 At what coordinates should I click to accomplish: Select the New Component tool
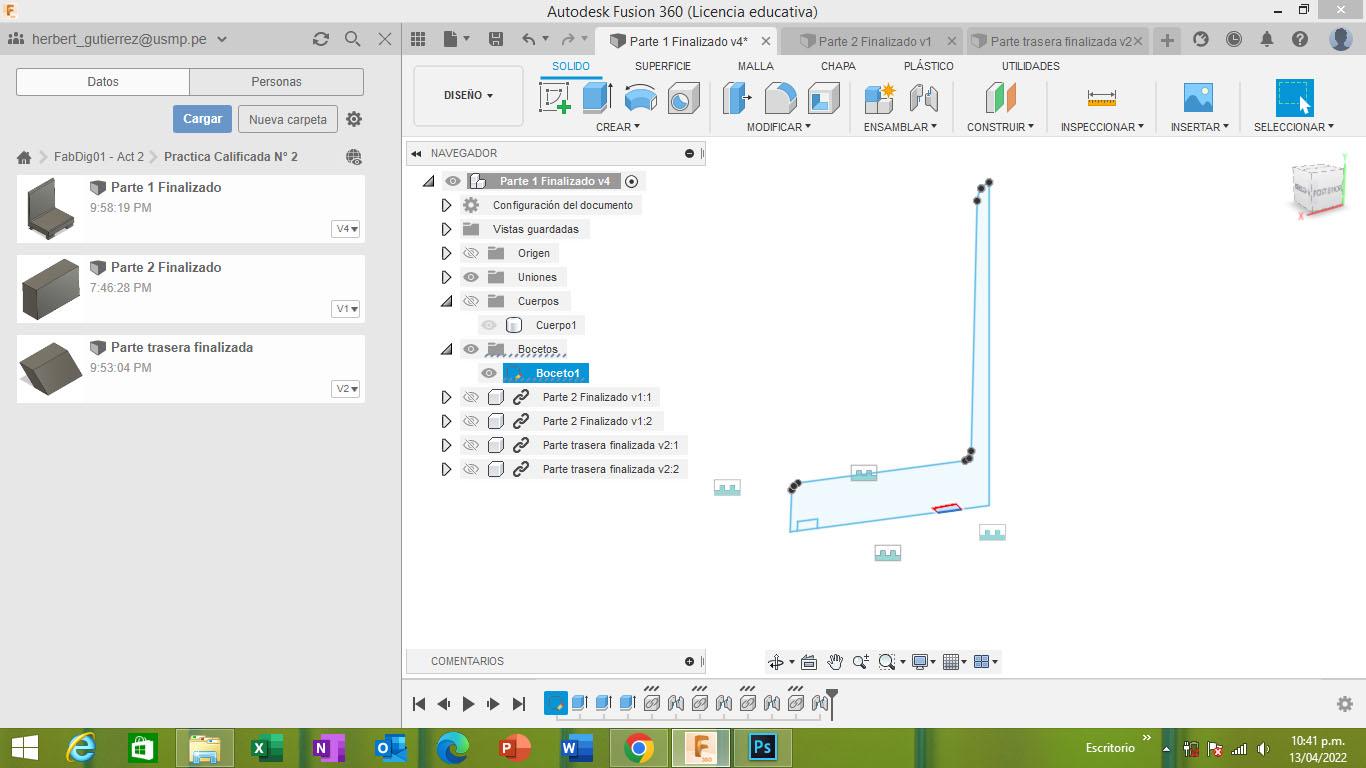pyautogui.click(x=880, y=98)
